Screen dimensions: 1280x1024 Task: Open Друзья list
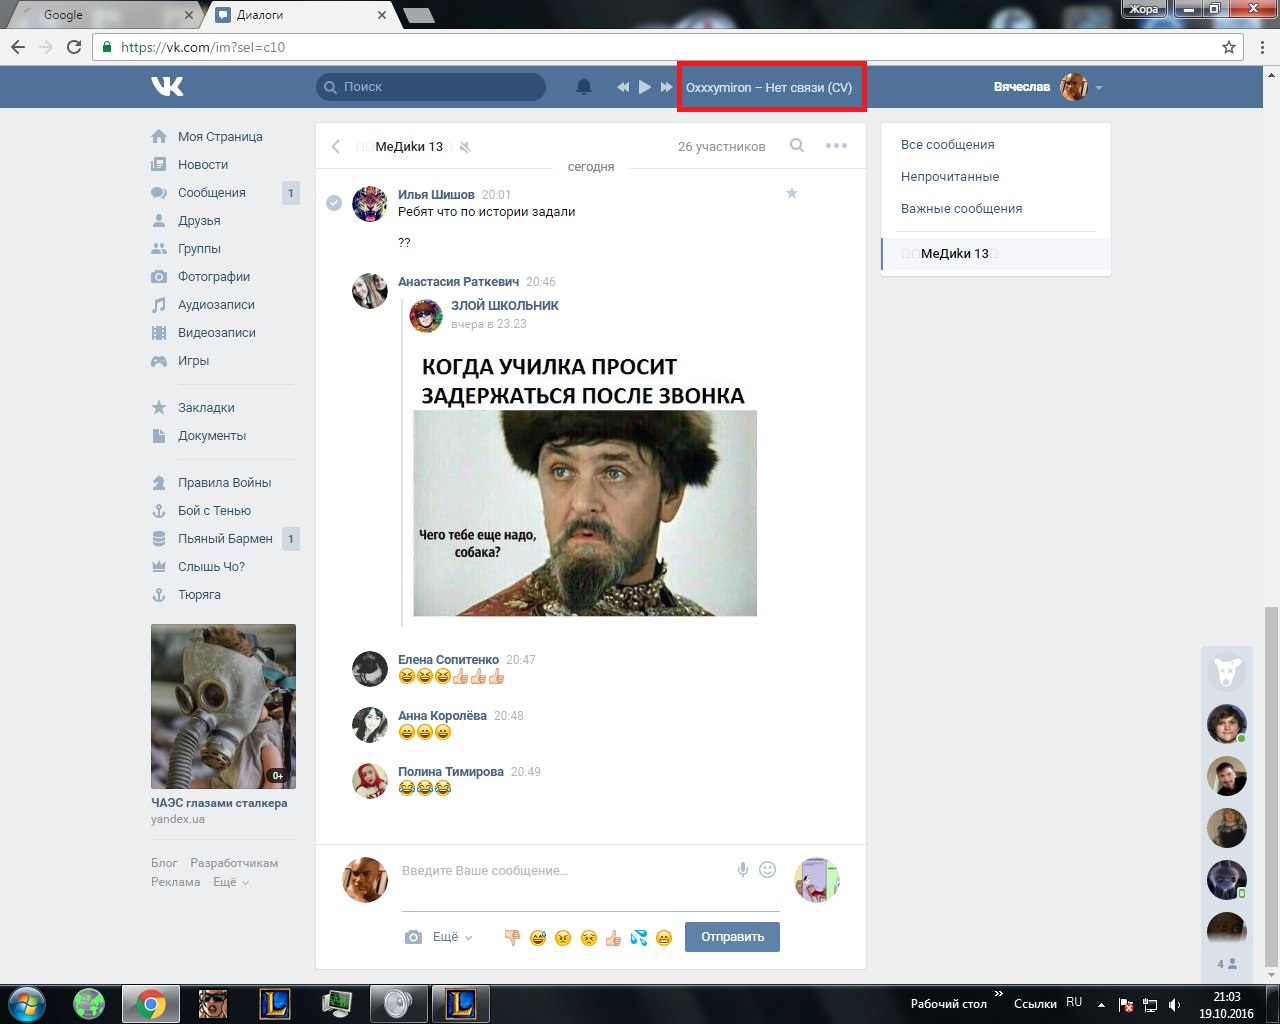199,220
